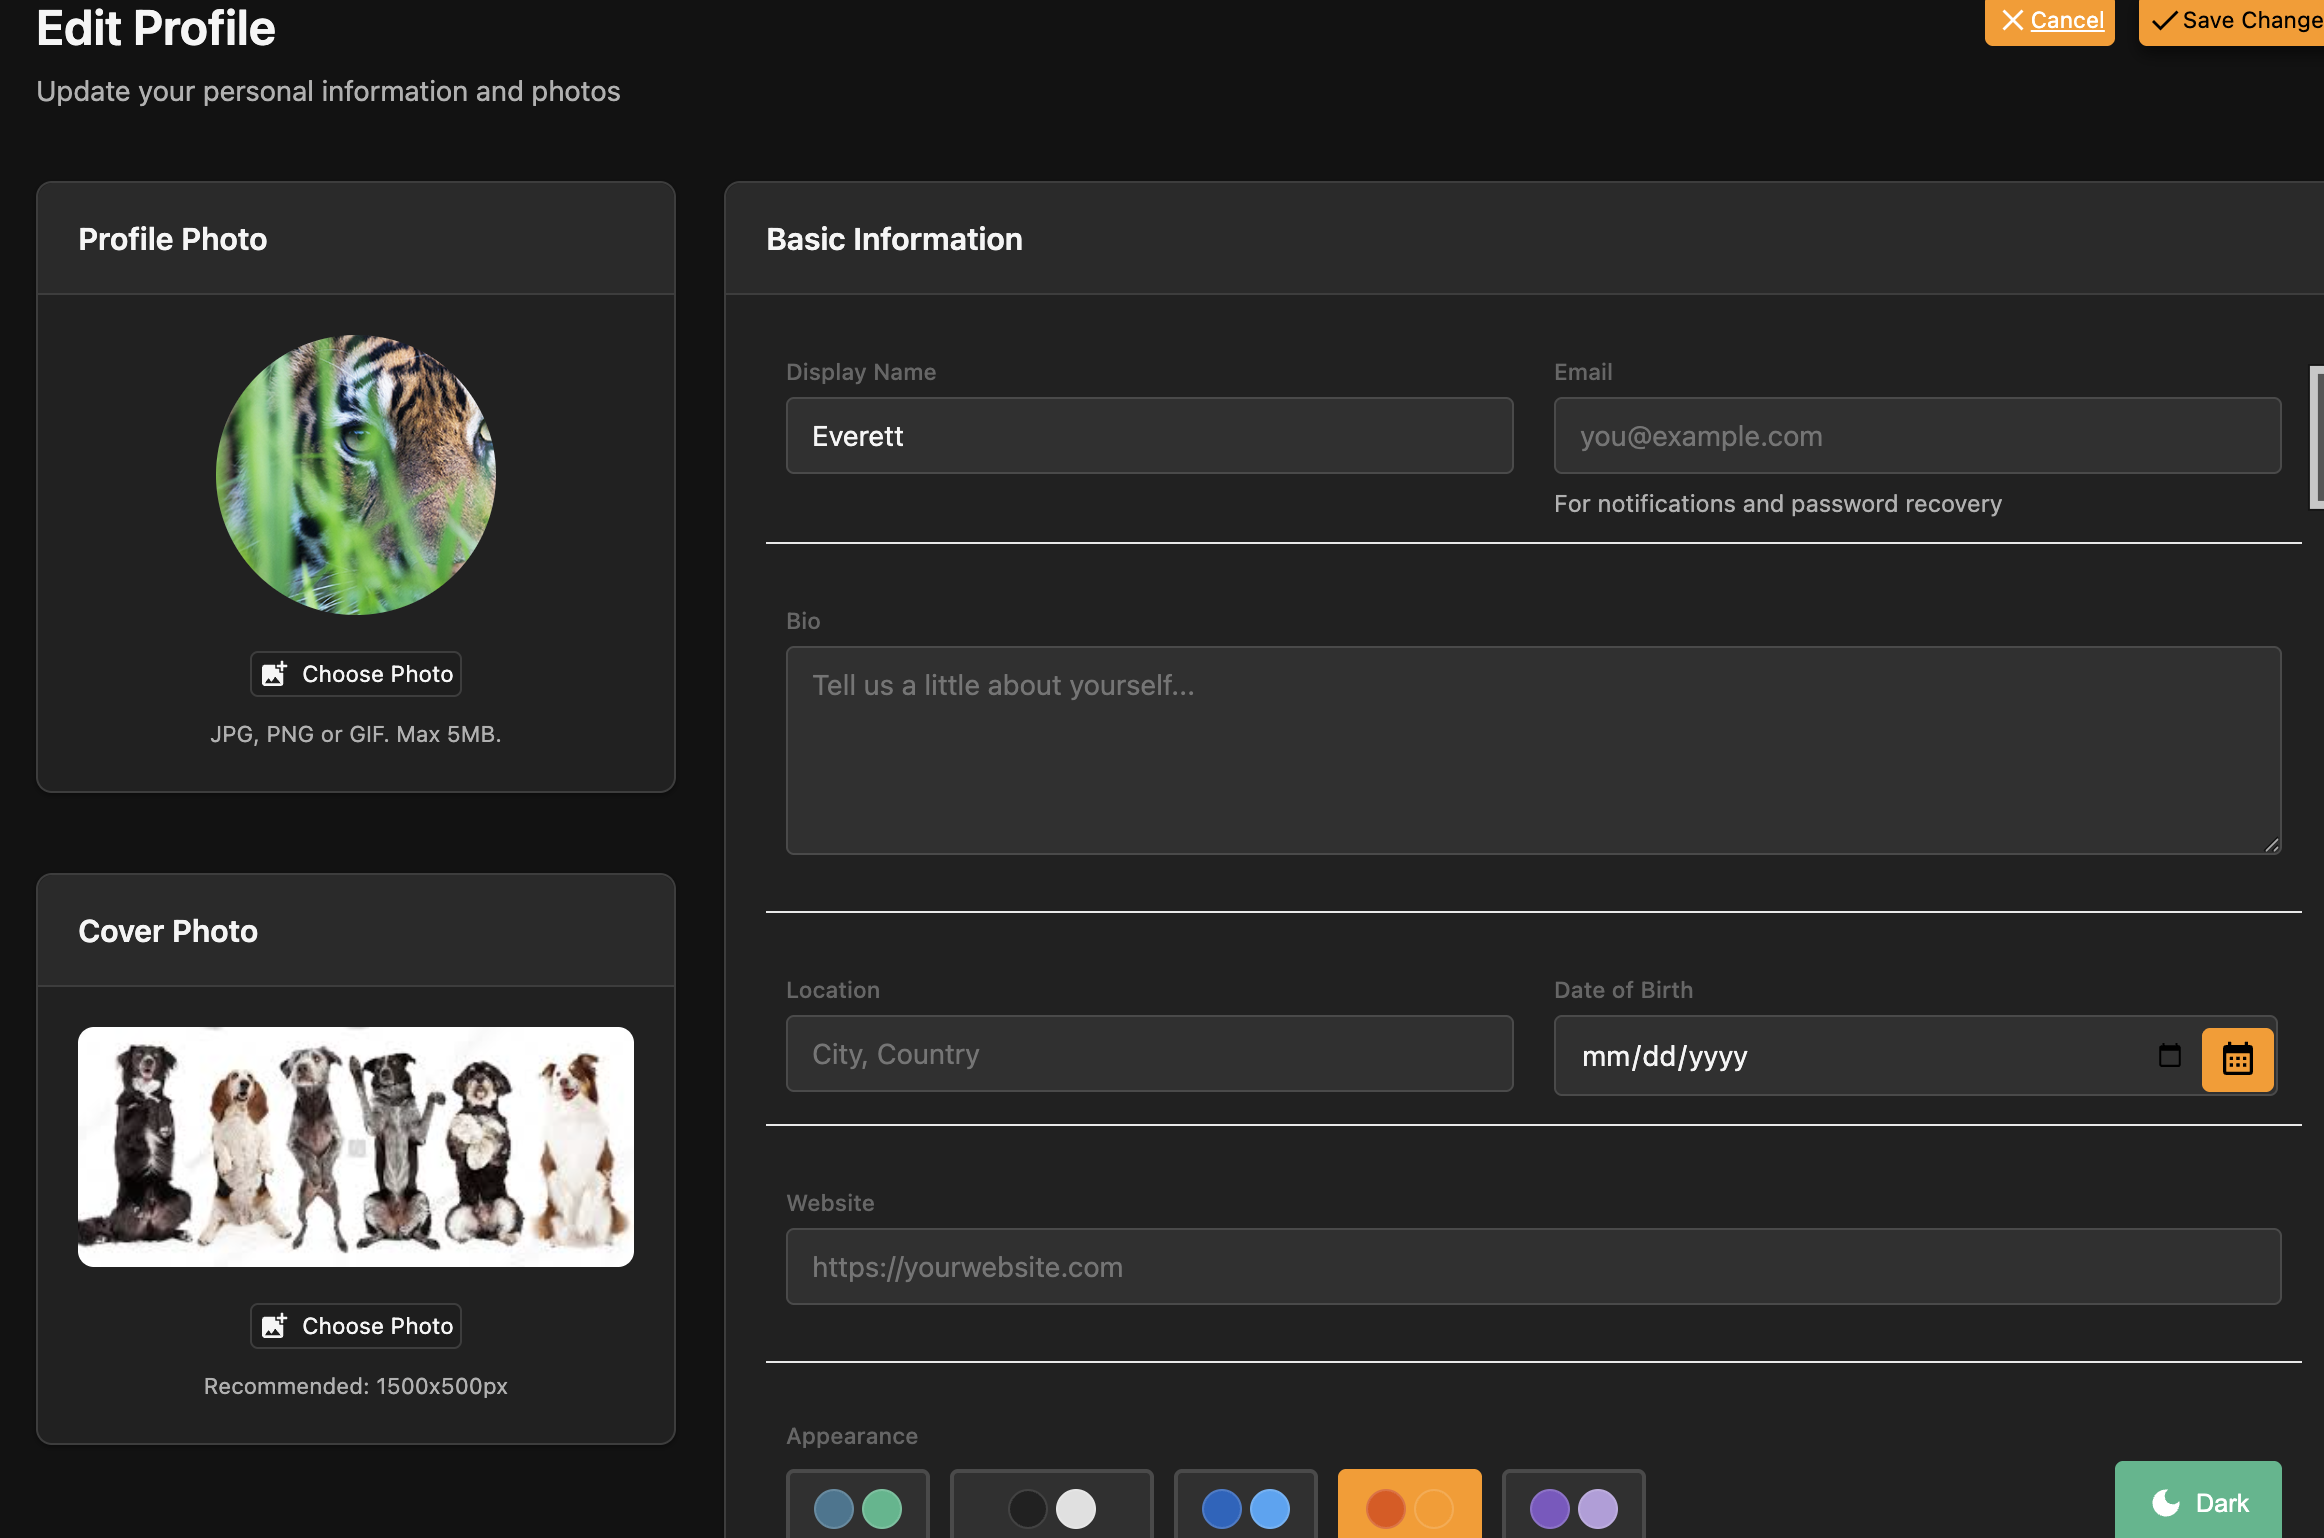Click the dogs cover photo image
Image resolution: width=2324 pixels, height=1538 pixels.
[355, 1147]
